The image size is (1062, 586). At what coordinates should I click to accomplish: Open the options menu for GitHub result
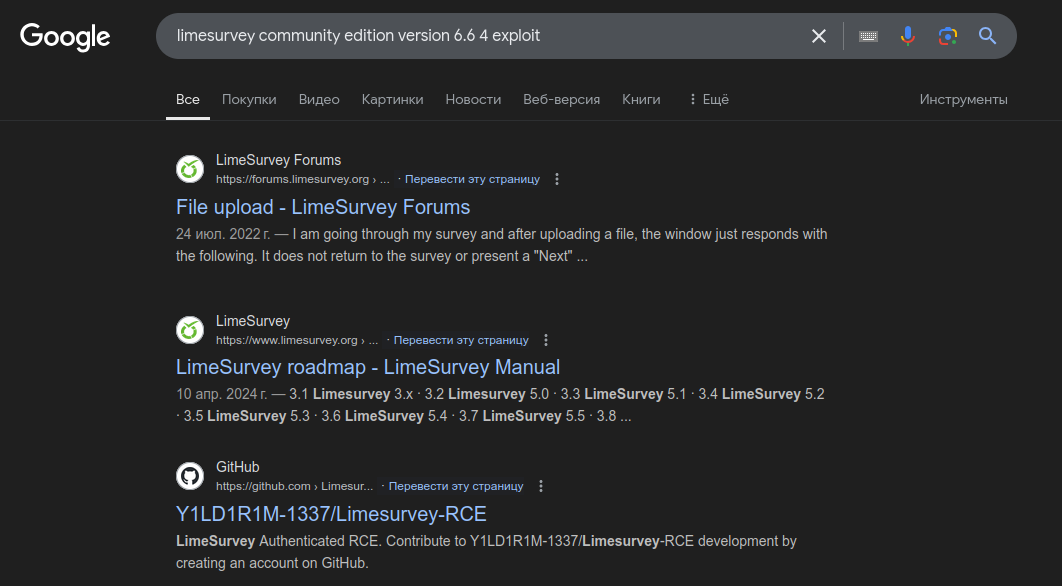(540, 486)
